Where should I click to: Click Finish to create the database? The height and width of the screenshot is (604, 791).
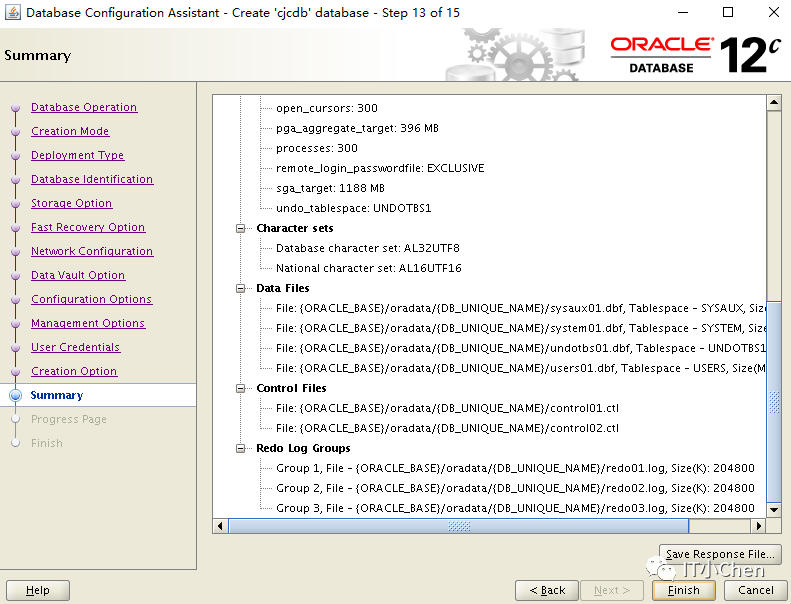(x=684, y=590)
